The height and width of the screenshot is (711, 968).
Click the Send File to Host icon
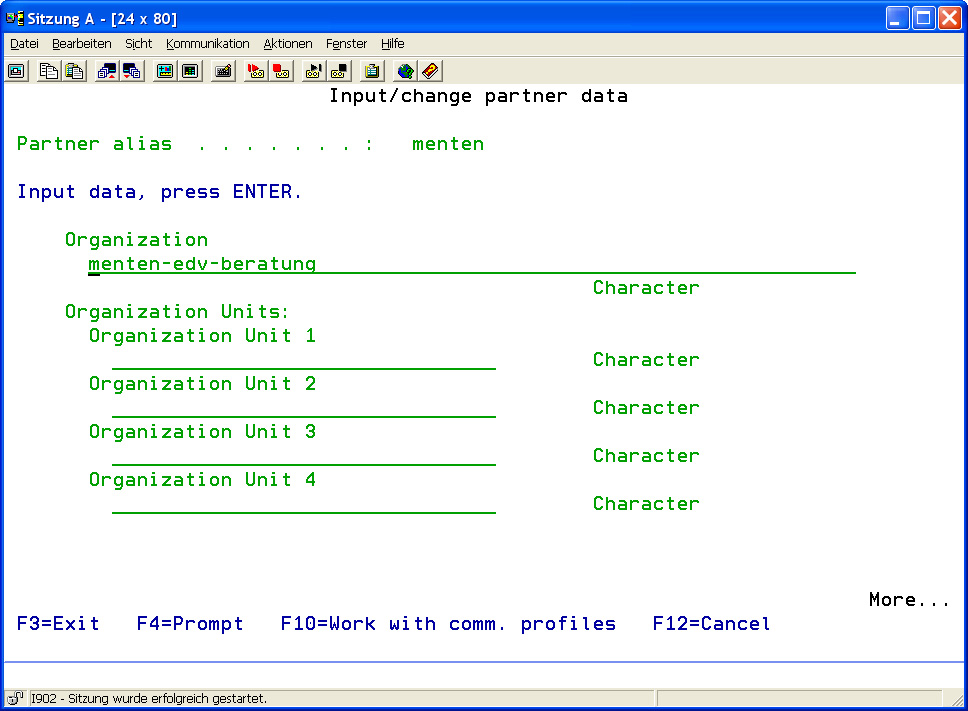[x=107, y=71]
